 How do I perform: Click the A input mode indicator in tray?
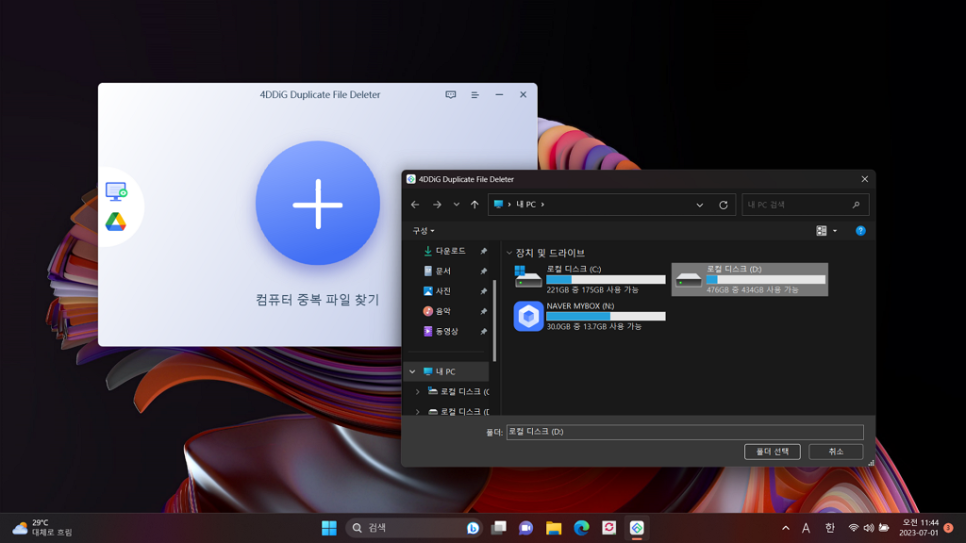tap(806, 528)
